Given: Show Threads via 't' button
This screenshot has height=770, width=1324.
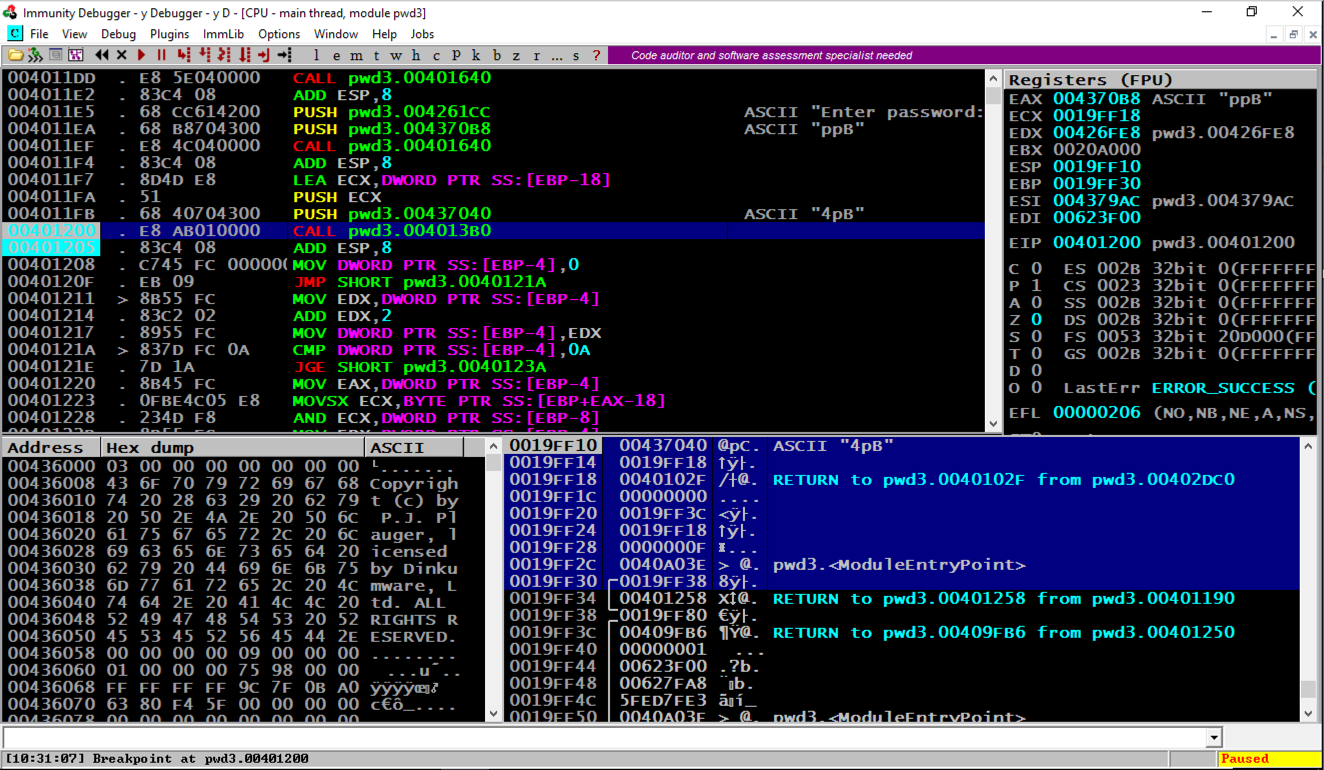Looking at the screenshot, I should tap(377, 55).
